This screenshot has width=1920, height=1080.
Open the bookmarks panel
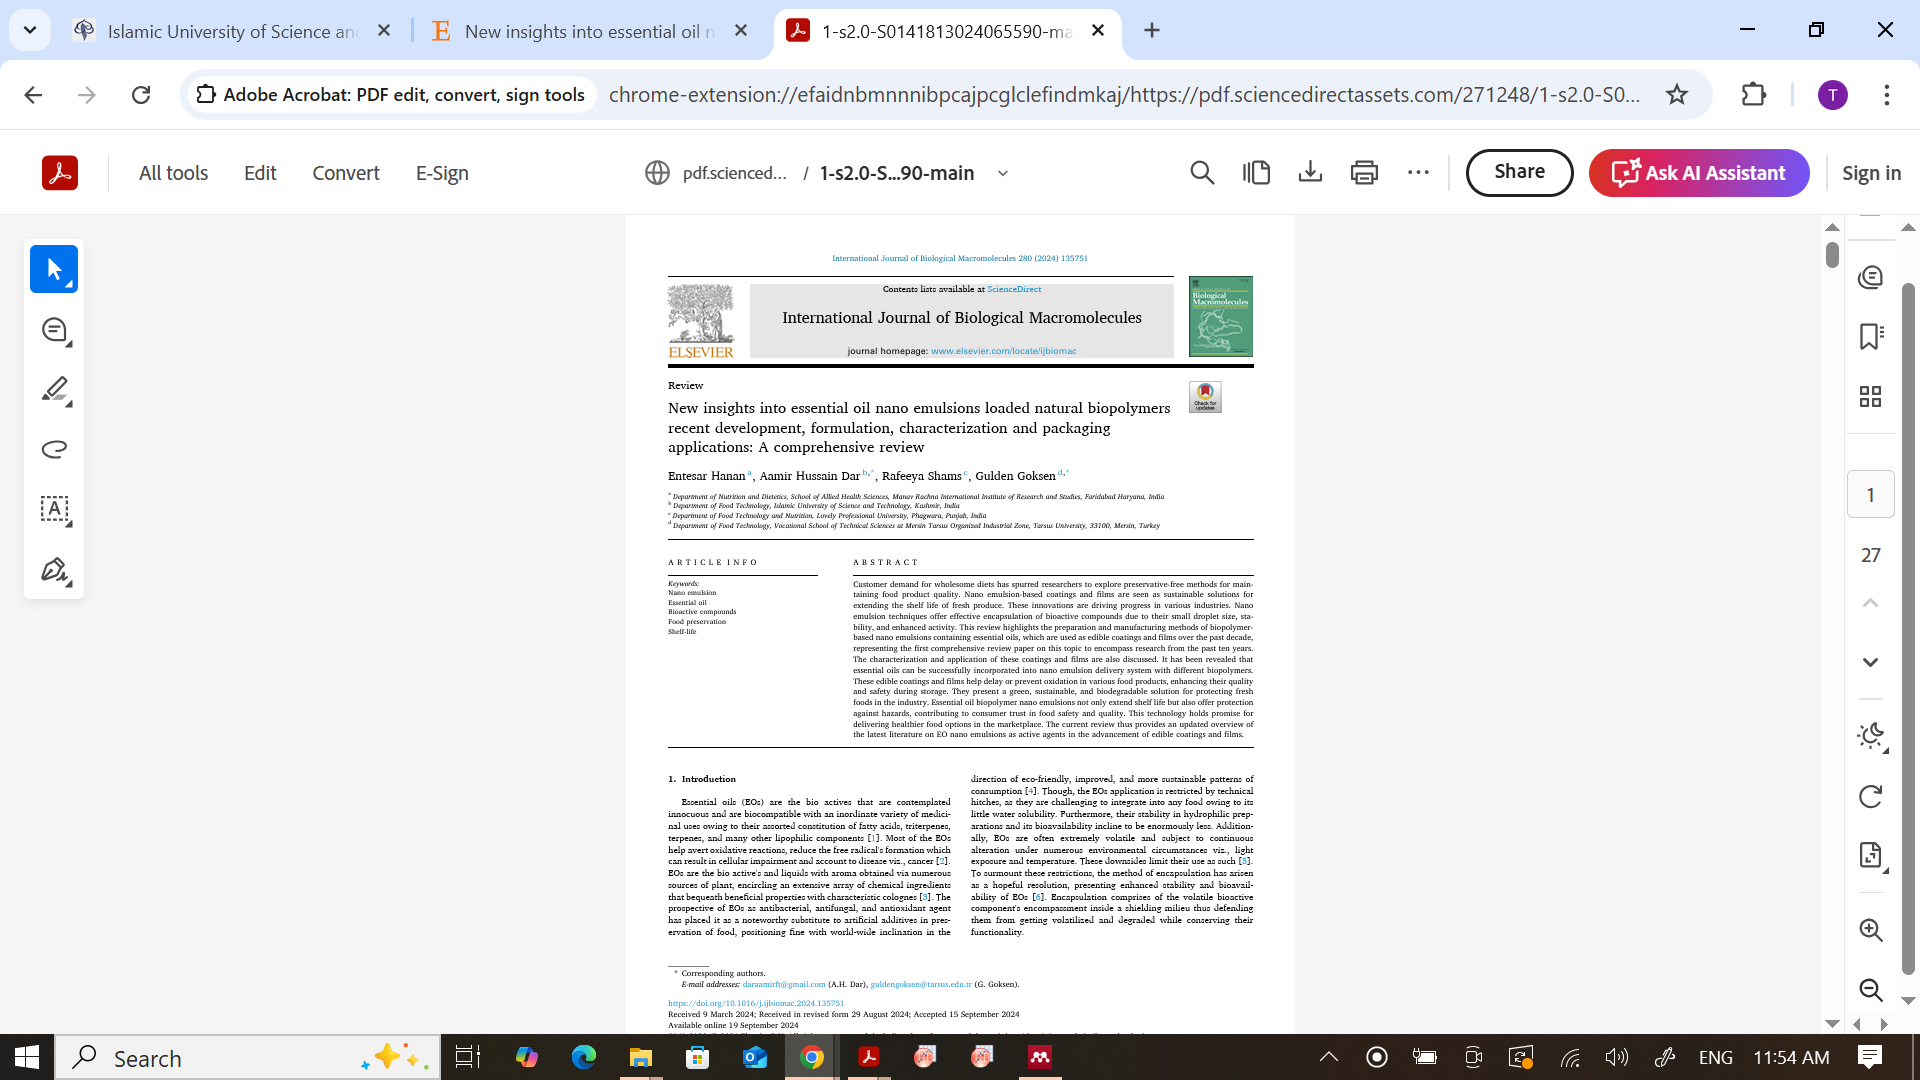[x=1870, y=336]
